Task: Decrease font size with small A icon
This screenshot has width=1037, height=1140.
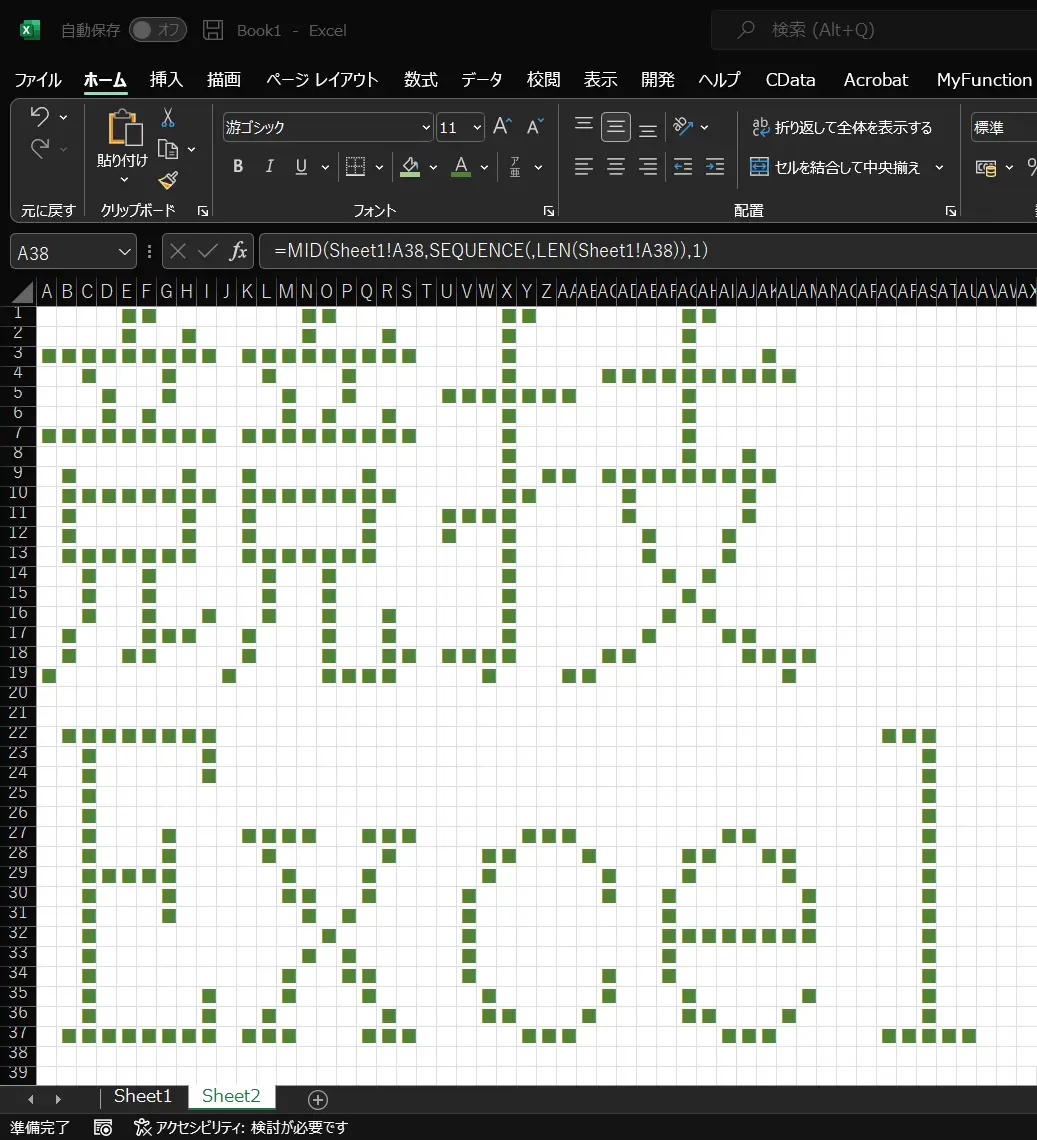Action: [x=534, y=127]
